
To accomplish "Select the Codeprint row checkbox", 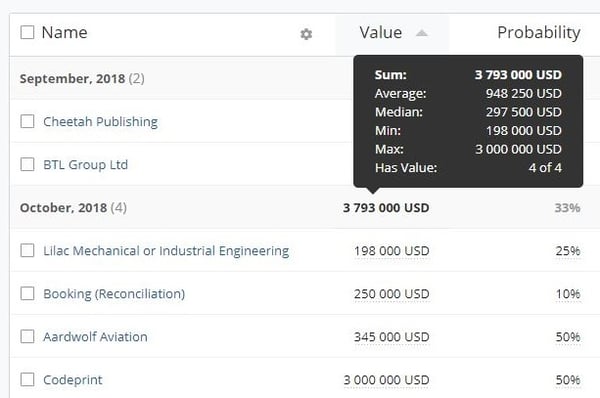I will pos(27,380).
